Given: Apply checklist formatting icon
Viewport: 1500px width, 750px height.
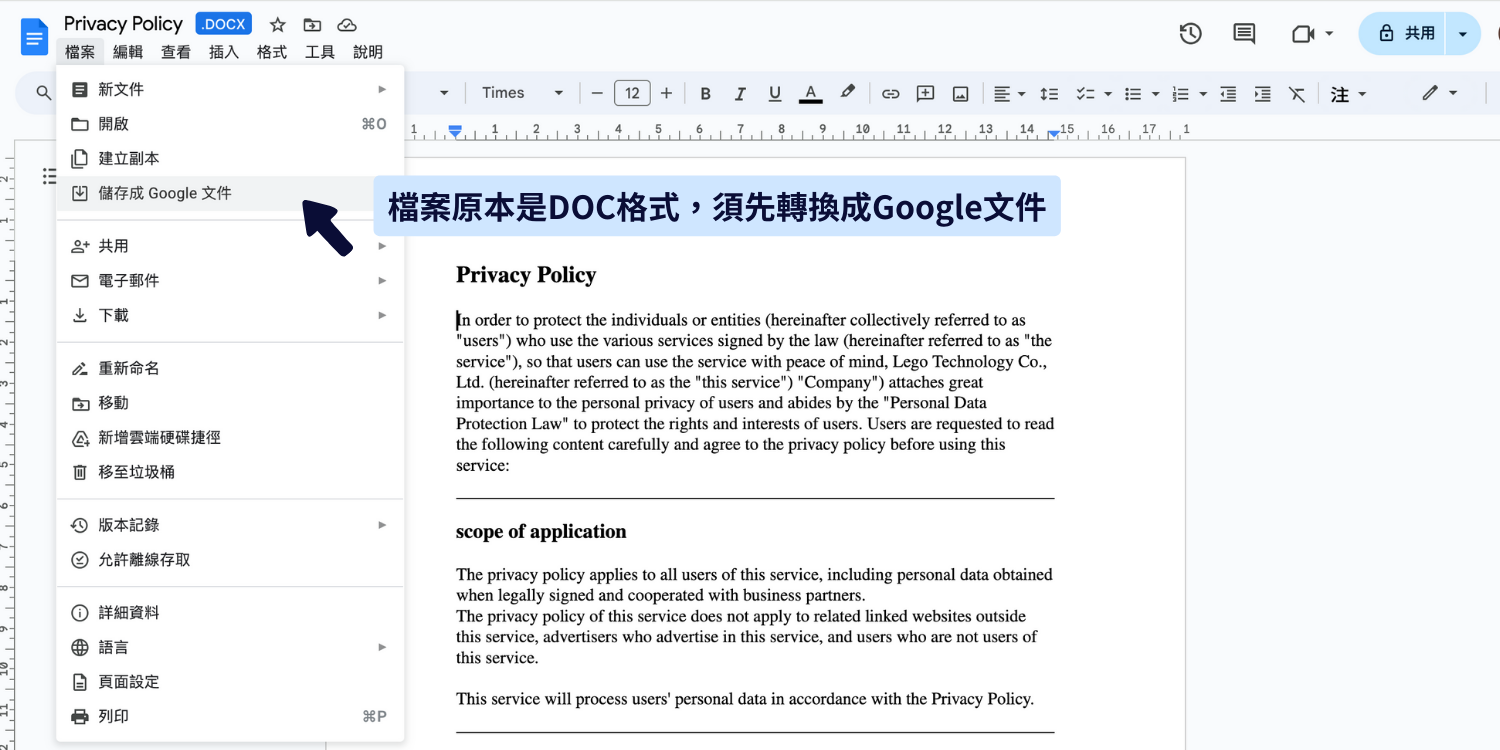Looking at the screenshot, I should coord(1085,94).
